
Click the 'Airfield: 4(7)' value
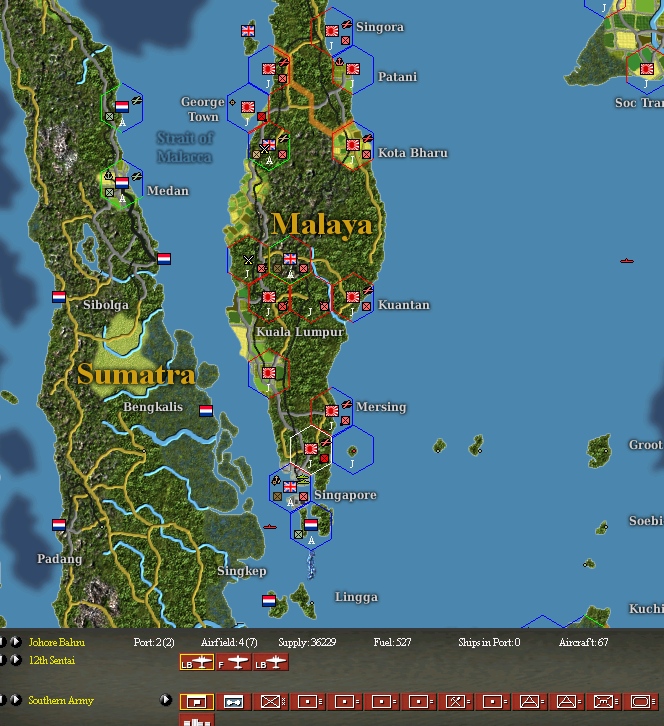pyautogui.click(x=229, y=642)
